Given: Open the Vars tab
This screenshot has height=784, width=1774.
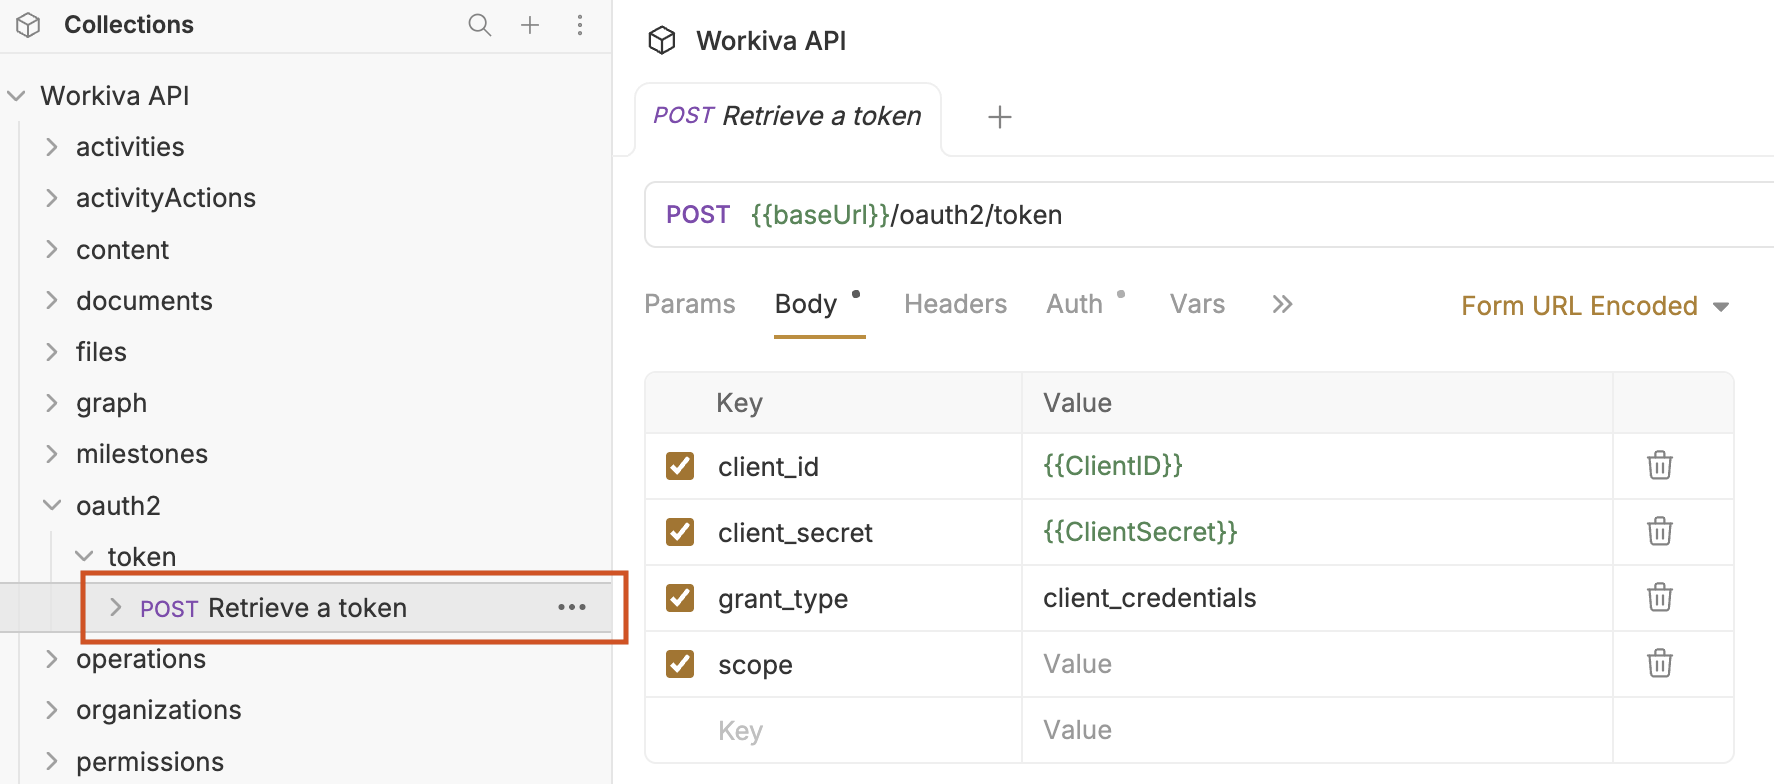Looking at the screenshot, I should click(1197, 304).
